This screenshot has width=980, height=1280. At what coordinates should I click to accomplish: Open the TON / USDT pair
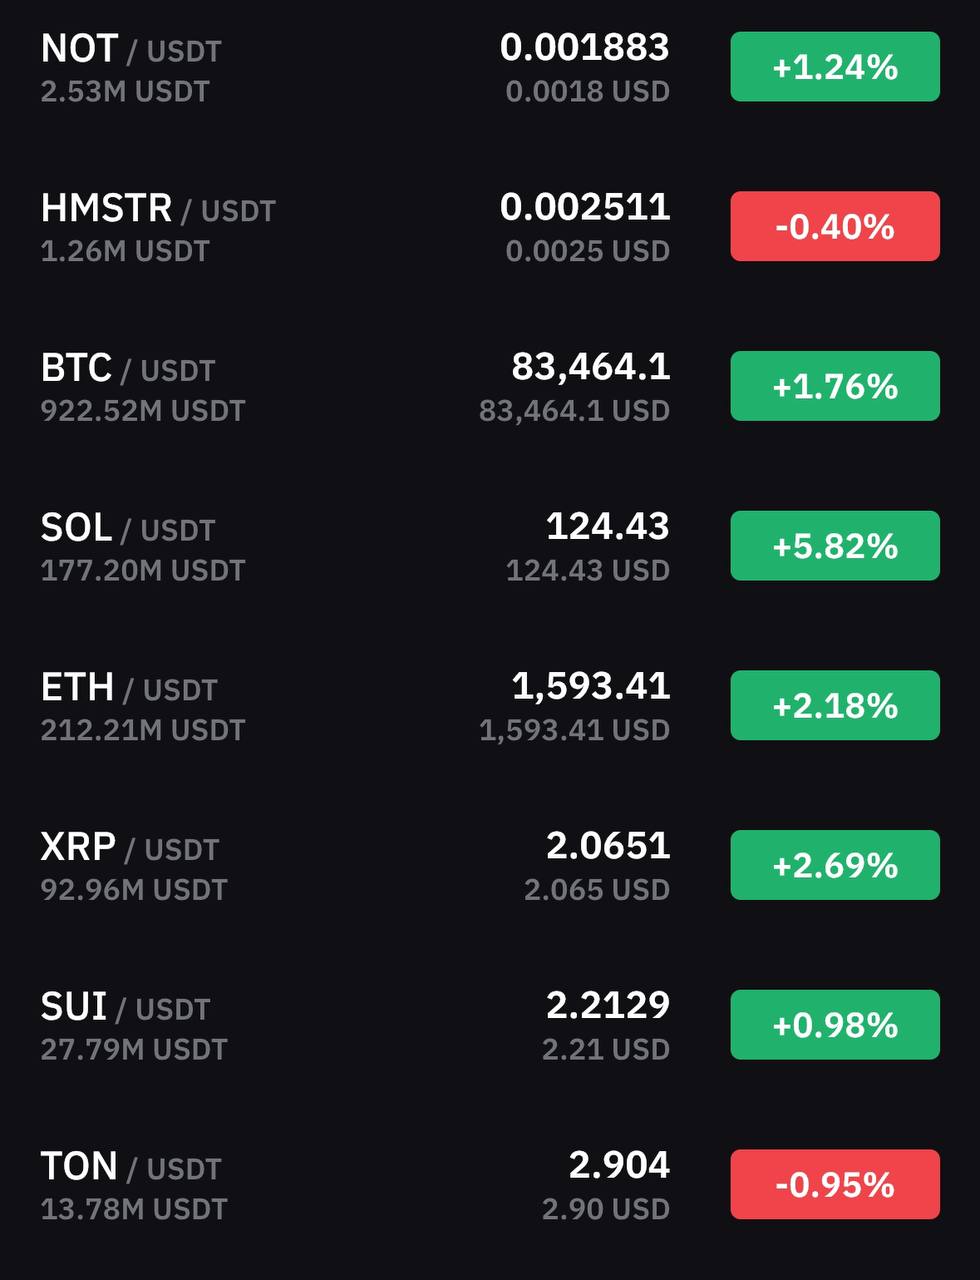point(490,1185)
